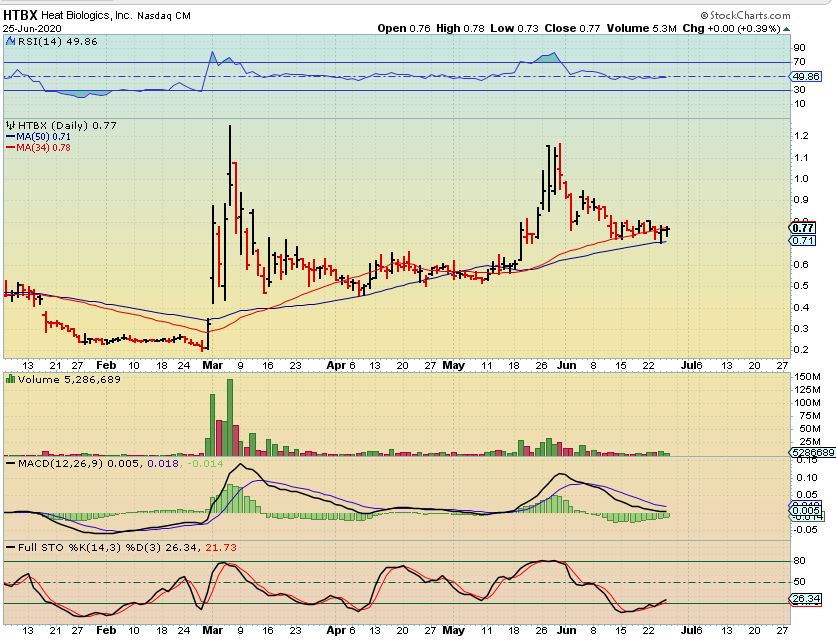Image resolution: width=836 pixels, height=641 pixels.
Task: Click the StockCharts.com watermark logo
Action: [745, 15]
